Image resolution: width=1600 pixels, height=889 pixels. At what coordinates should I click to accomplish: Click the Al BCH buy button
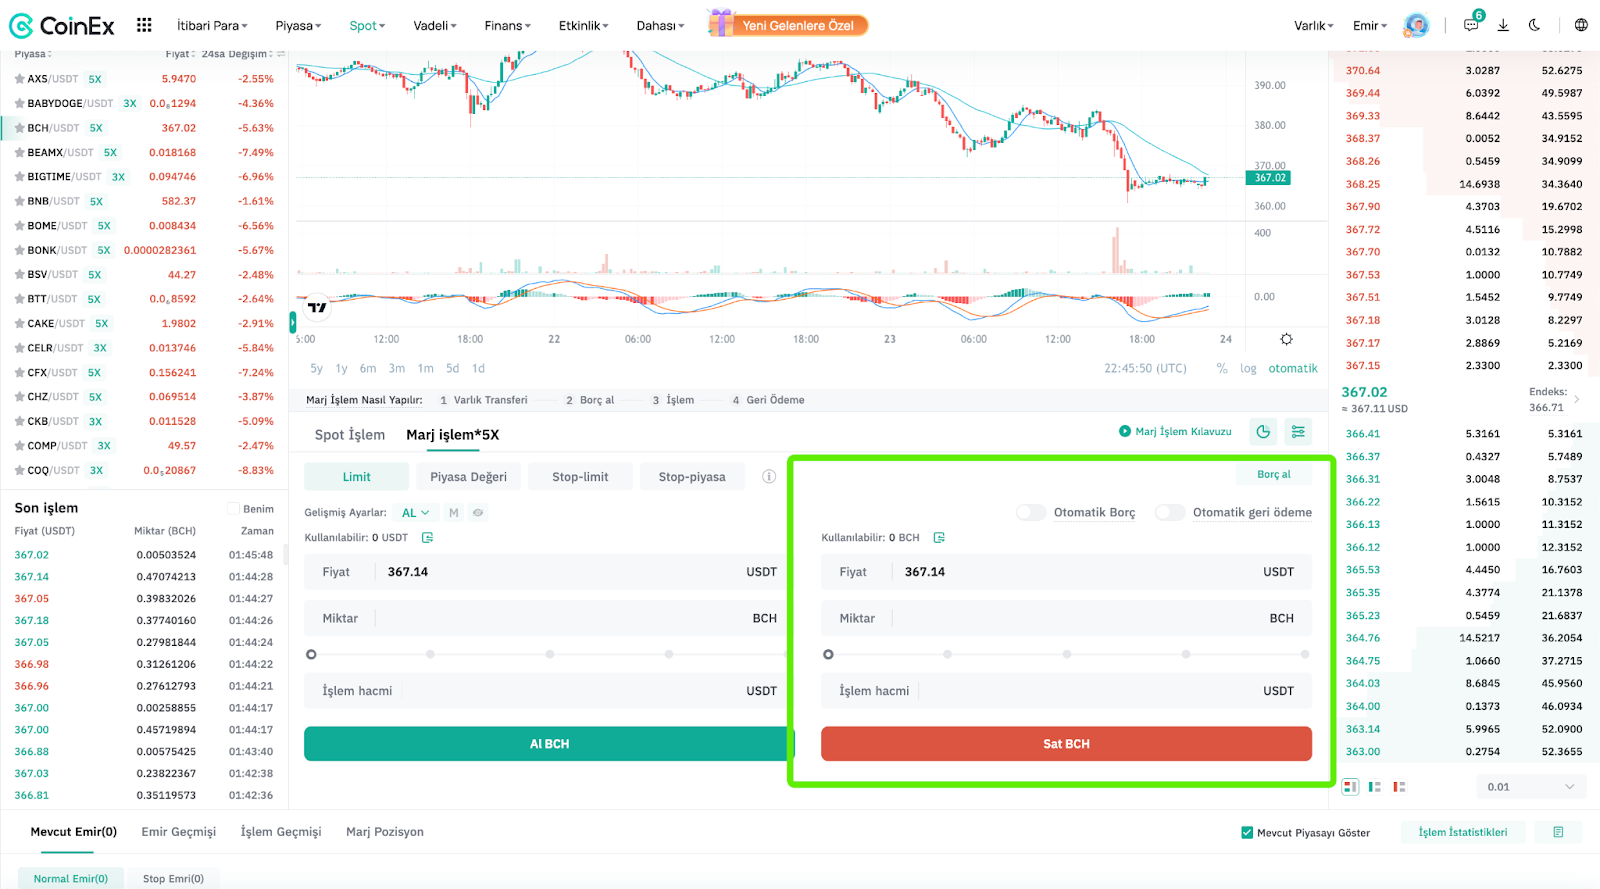[549, 744]
